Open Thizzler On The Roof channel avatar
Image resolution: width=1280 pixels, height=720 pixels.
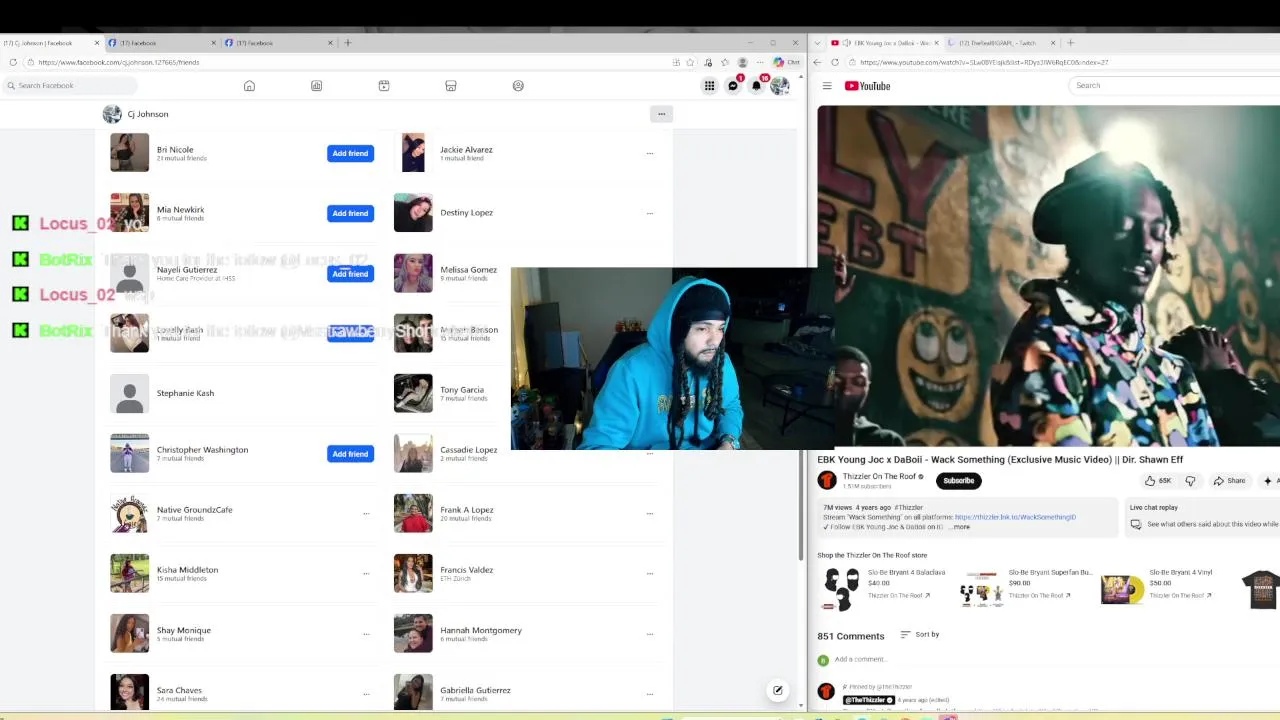pos(827,480)
